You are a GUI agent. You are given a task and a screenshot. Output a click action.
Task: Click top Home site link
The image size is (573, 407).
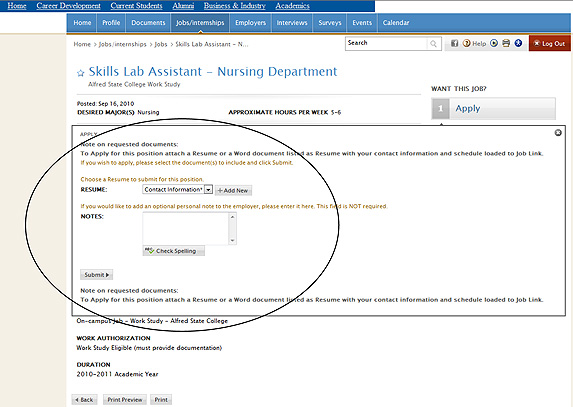pyautogui.click(x=17, y=6)
